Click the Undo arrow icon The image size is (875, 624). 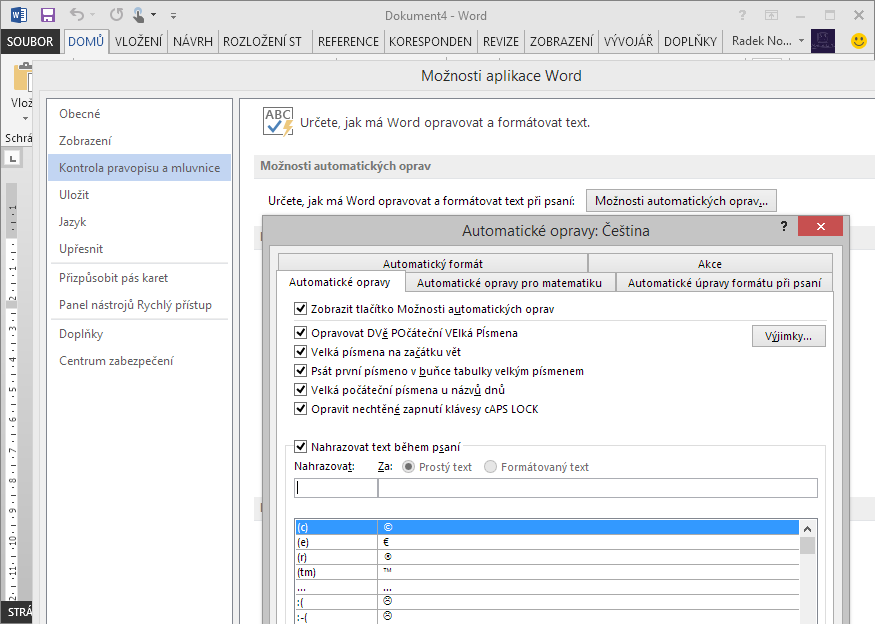[77, 15]
